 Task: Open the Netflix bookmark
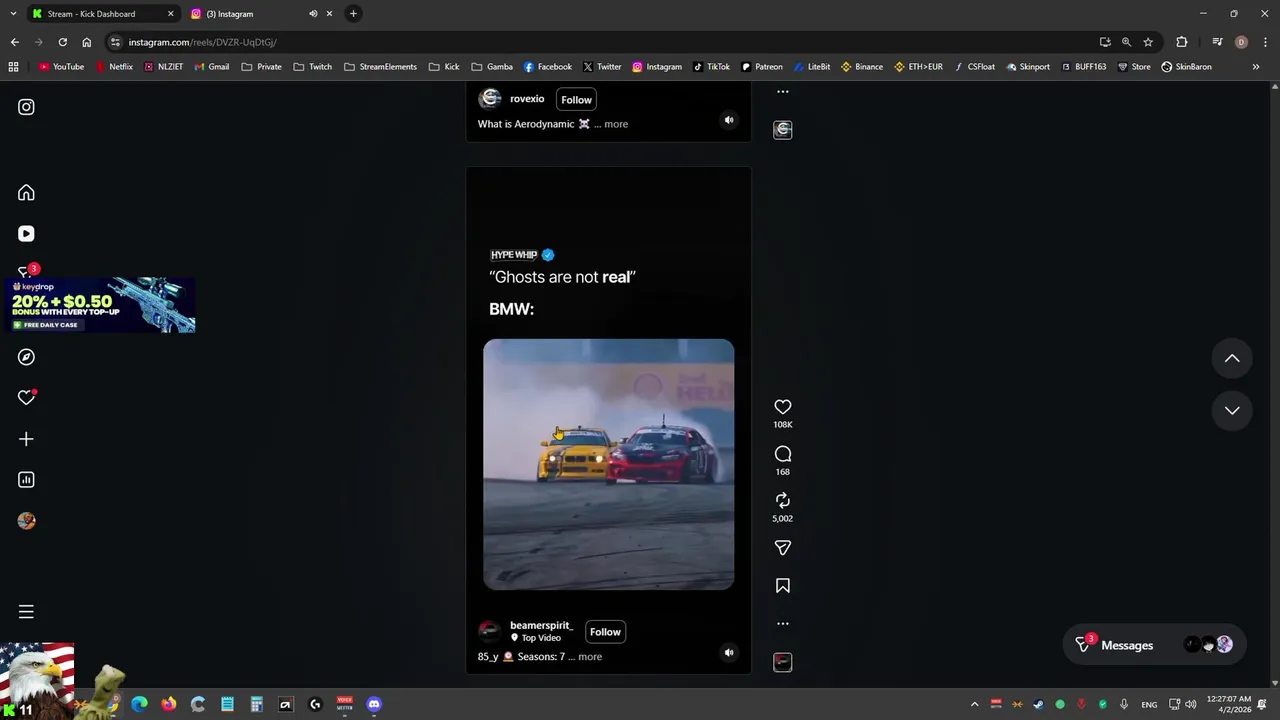click(x=114, y=67)
